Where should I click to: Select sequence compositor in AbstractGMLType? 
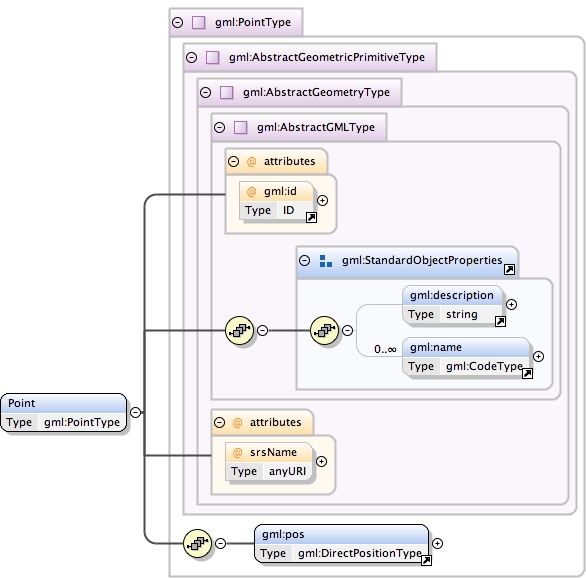pos(240,330)
